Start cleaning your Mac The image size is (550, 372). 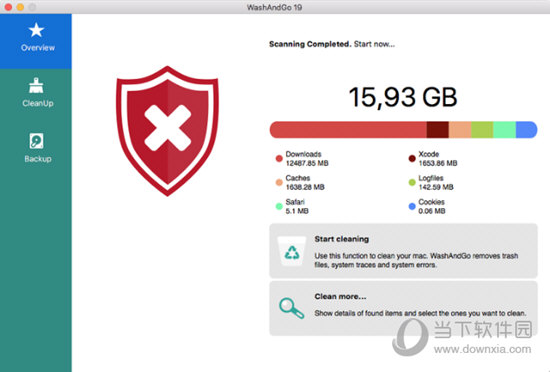point(403,251)
